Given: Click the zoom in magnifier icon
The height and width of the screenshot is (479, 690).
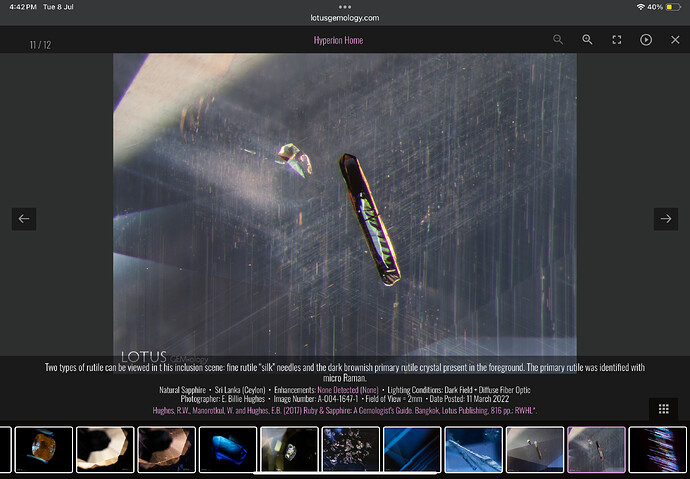Looking at the screenshot, I should (587, 40).
